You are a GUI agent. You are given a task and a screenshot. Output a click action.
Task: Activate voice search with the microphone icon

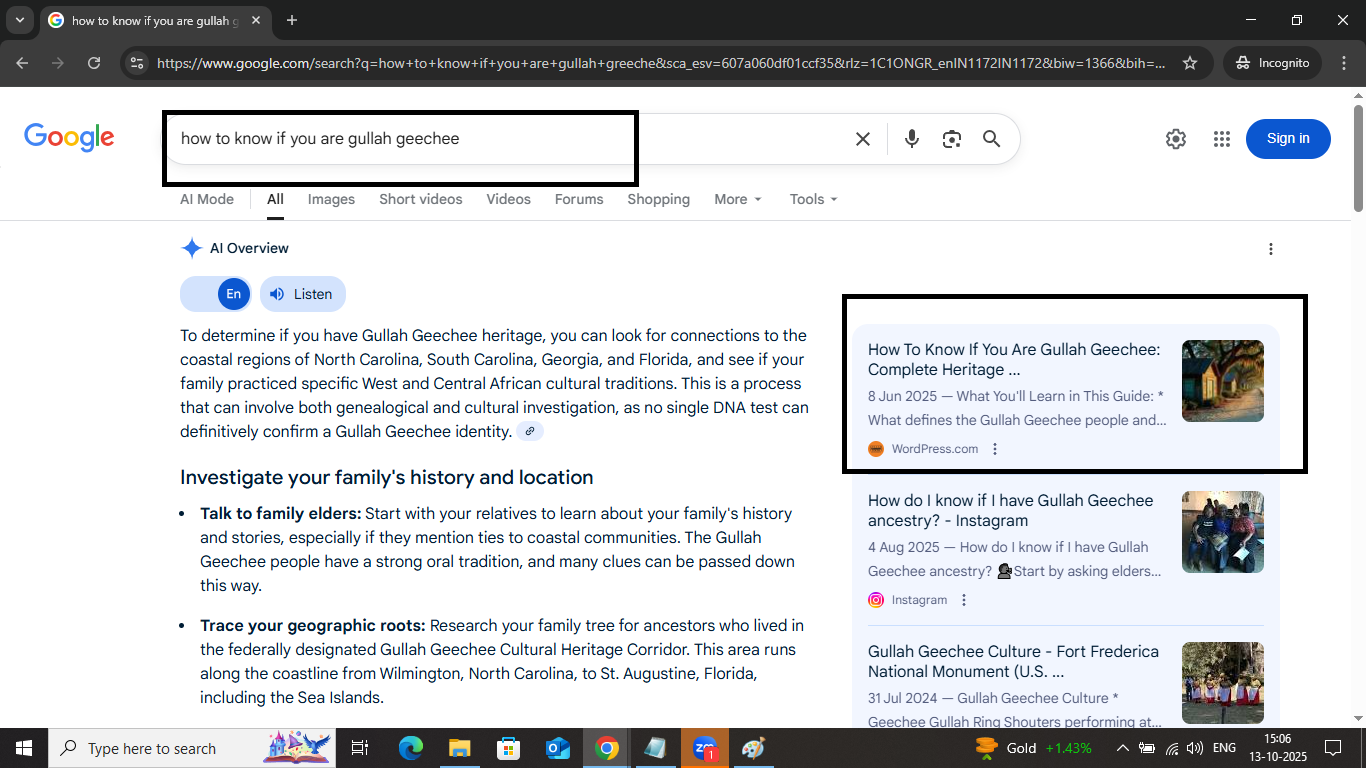(x=911, y=139)
